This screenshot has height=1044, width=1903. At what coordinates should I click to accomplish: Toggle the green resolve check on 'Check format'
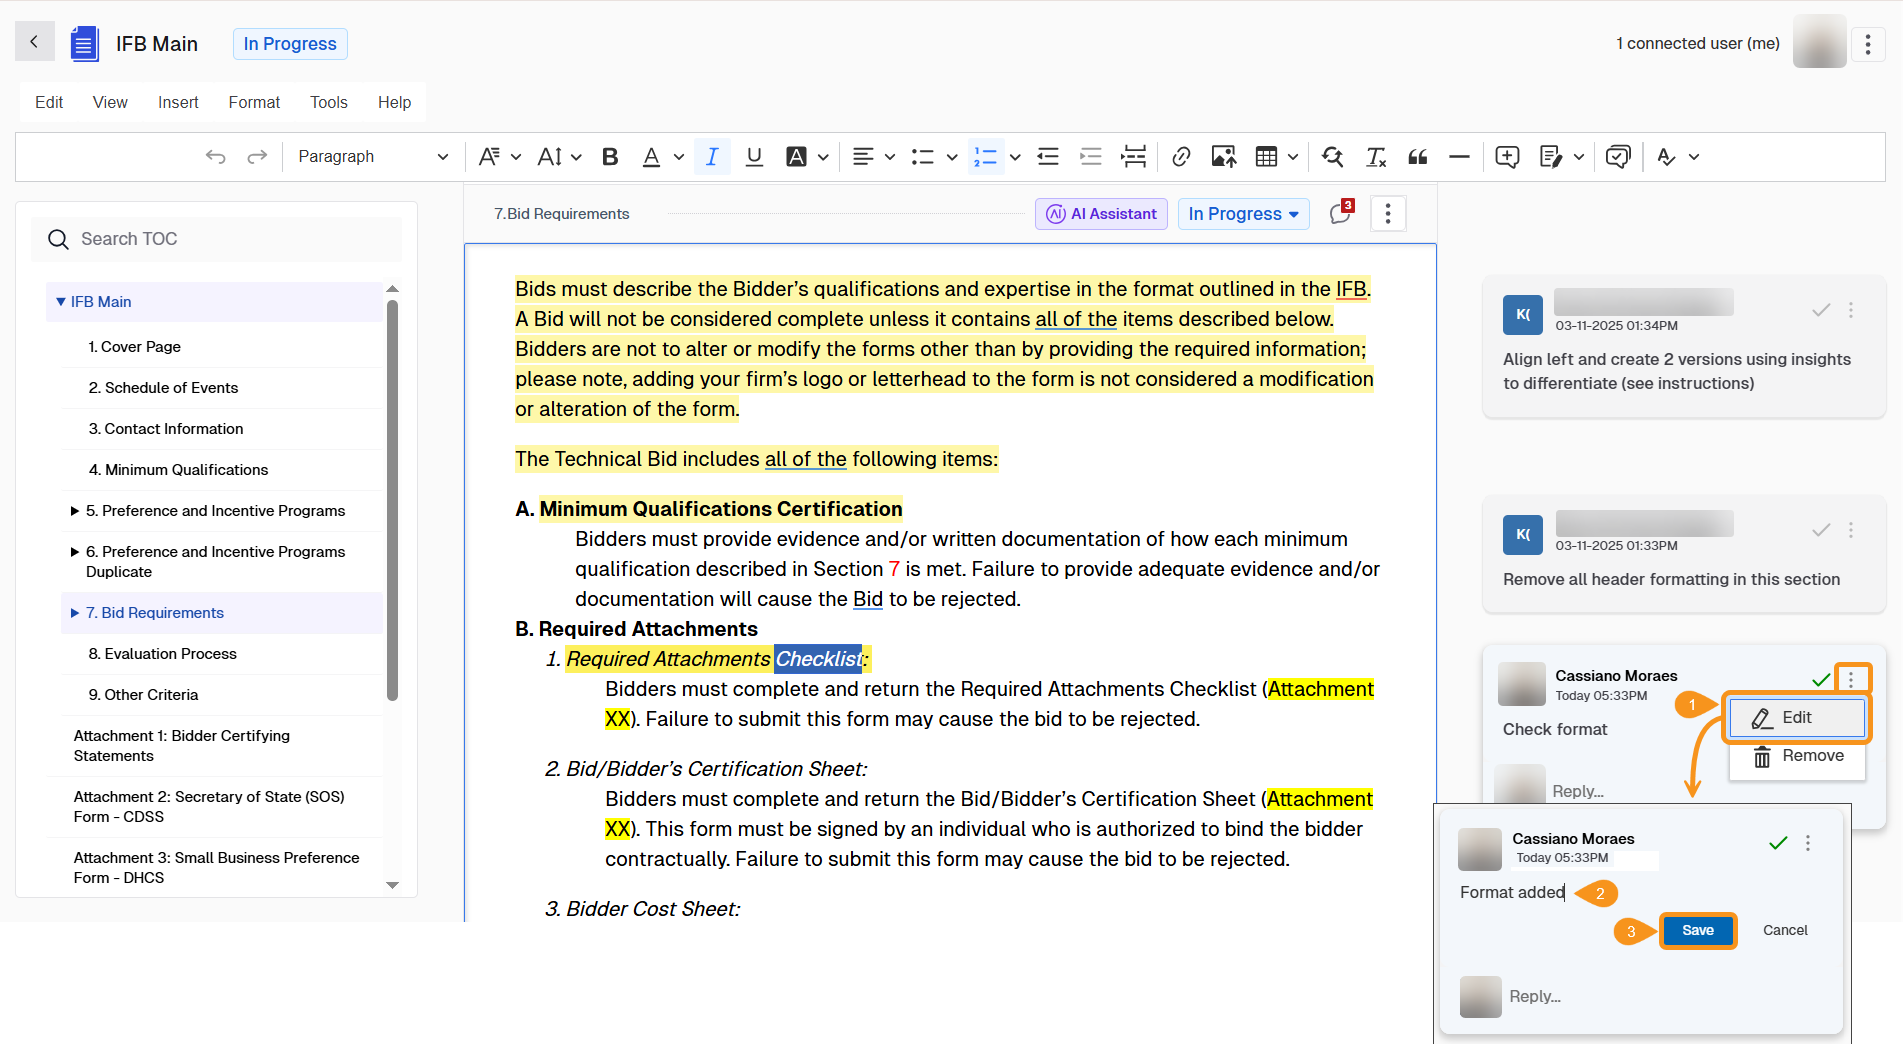[x=1821, y=680]
